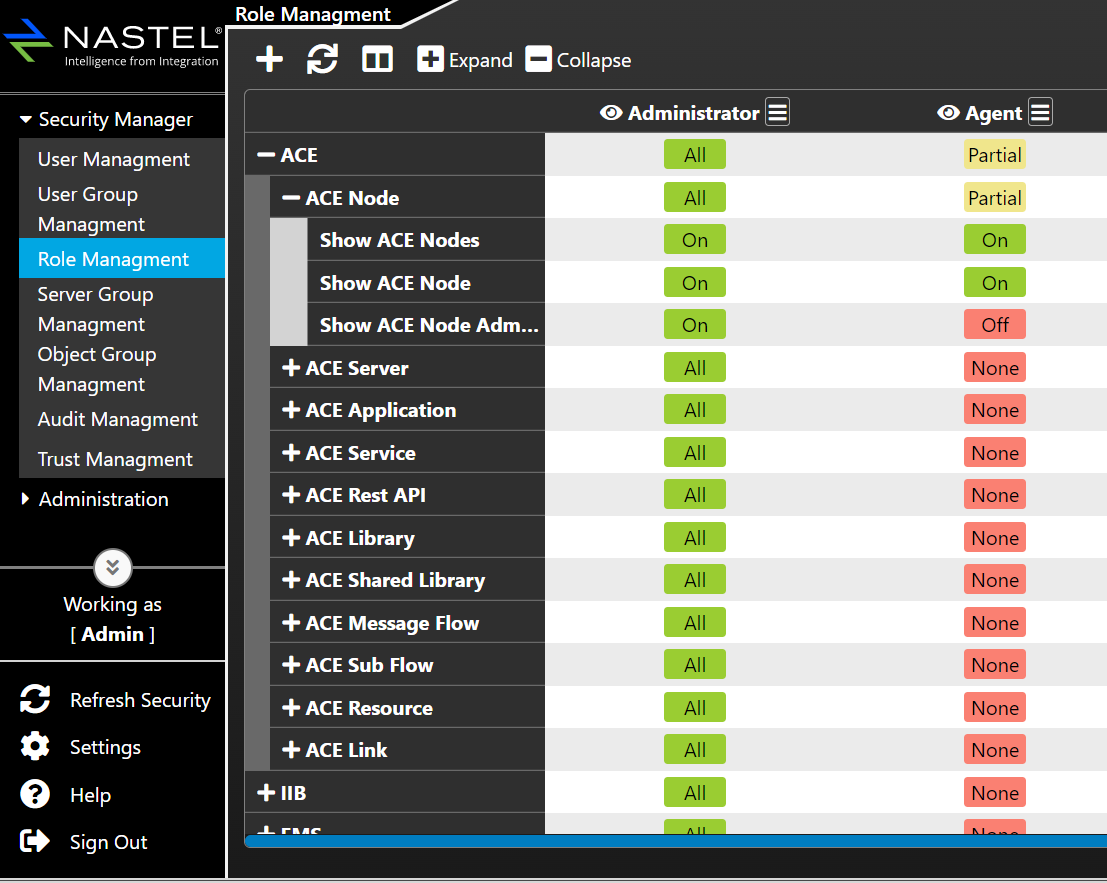Click Agent Partial badge in ACE row
This screenshot has width=1107, height=883.
[995, 155]
